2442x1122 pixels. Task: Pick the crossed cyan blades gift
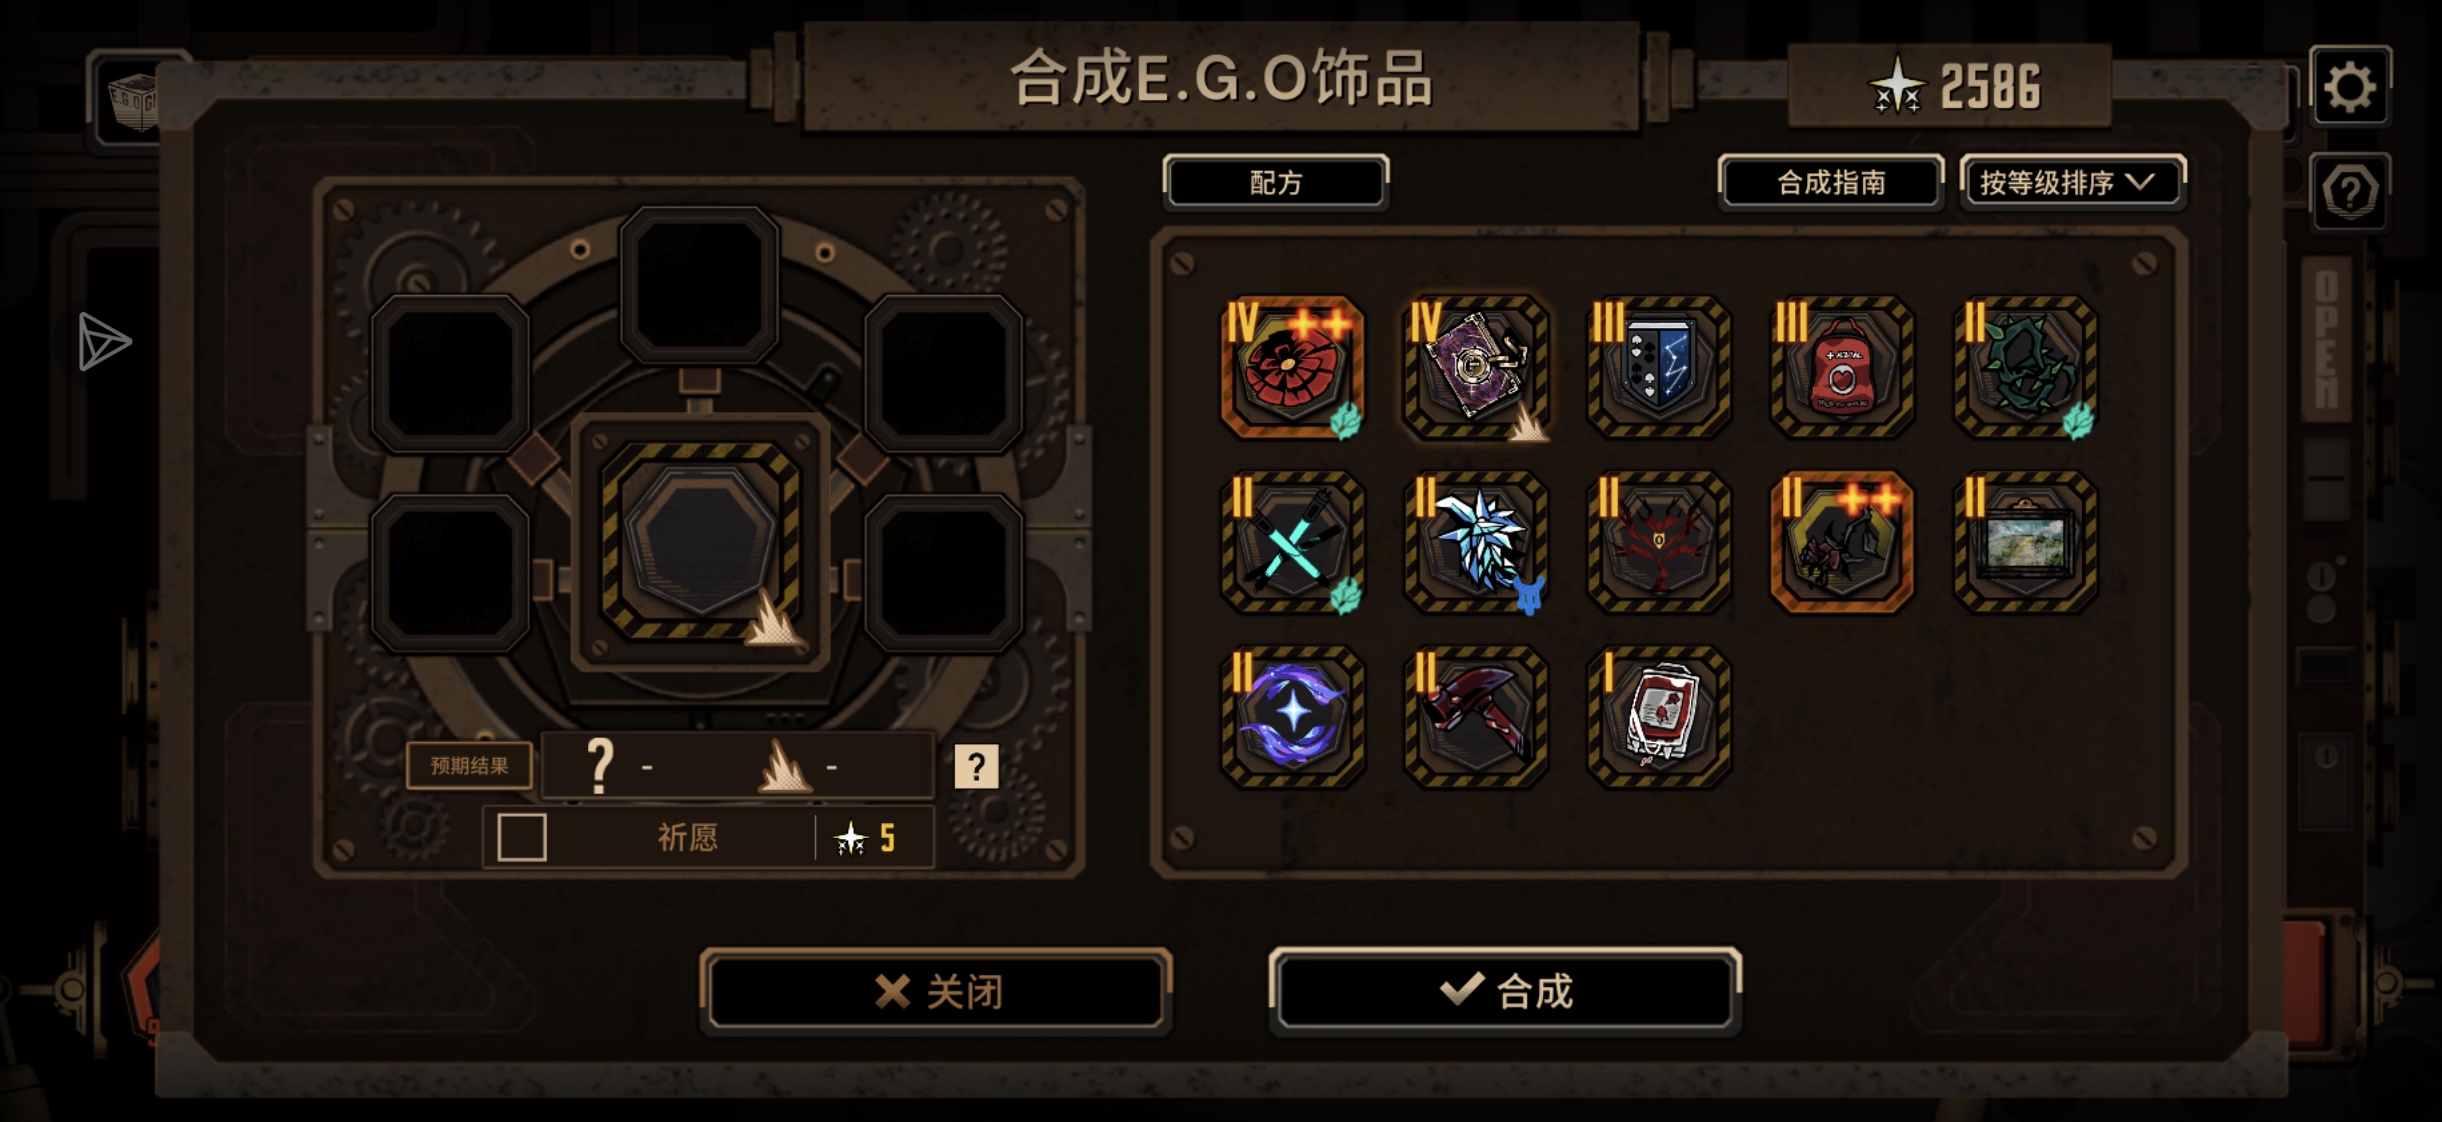pyautogui.click(x=1292, y=542)
